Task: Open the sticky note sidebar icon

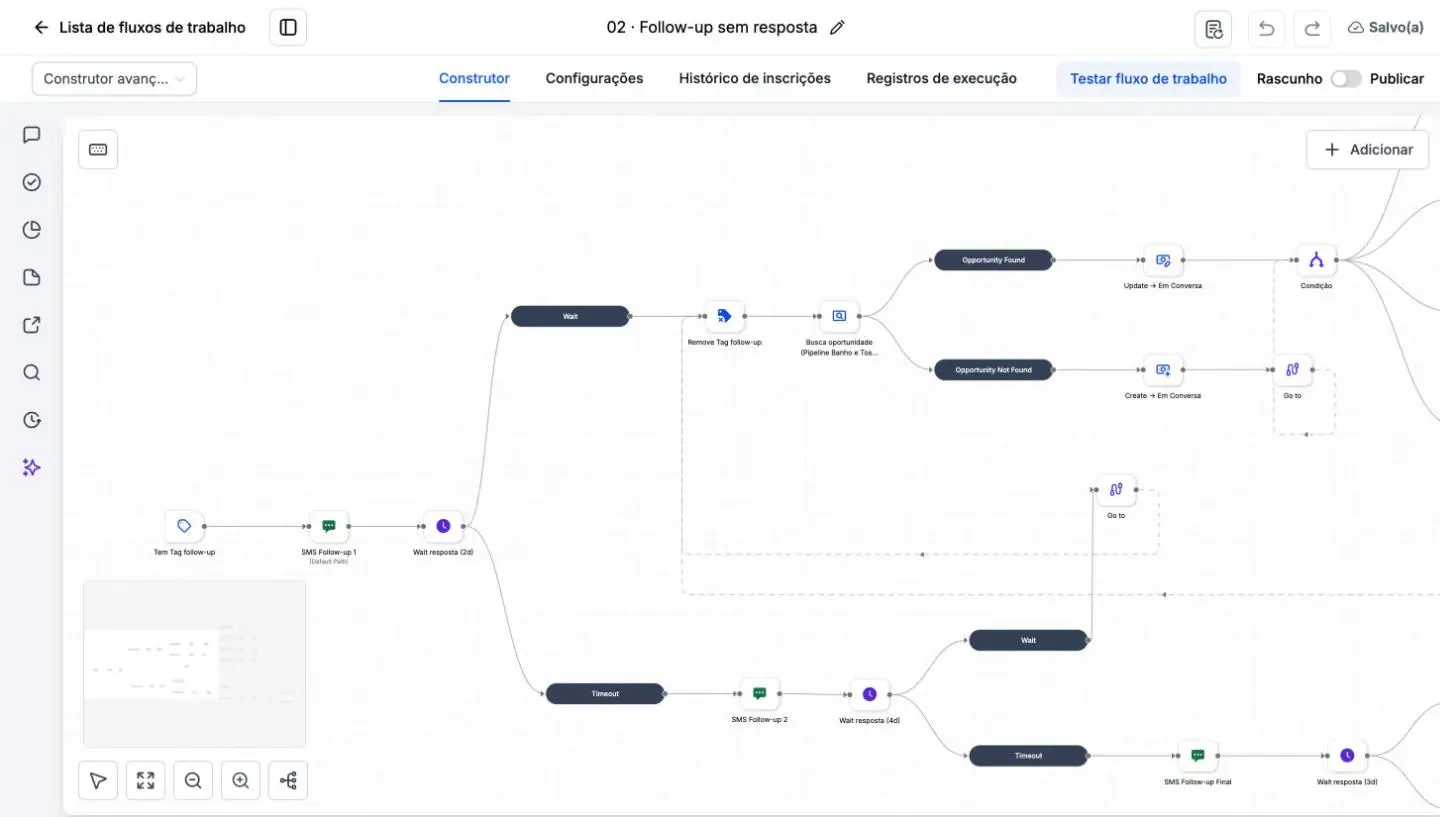Action: tap(32, 277)
